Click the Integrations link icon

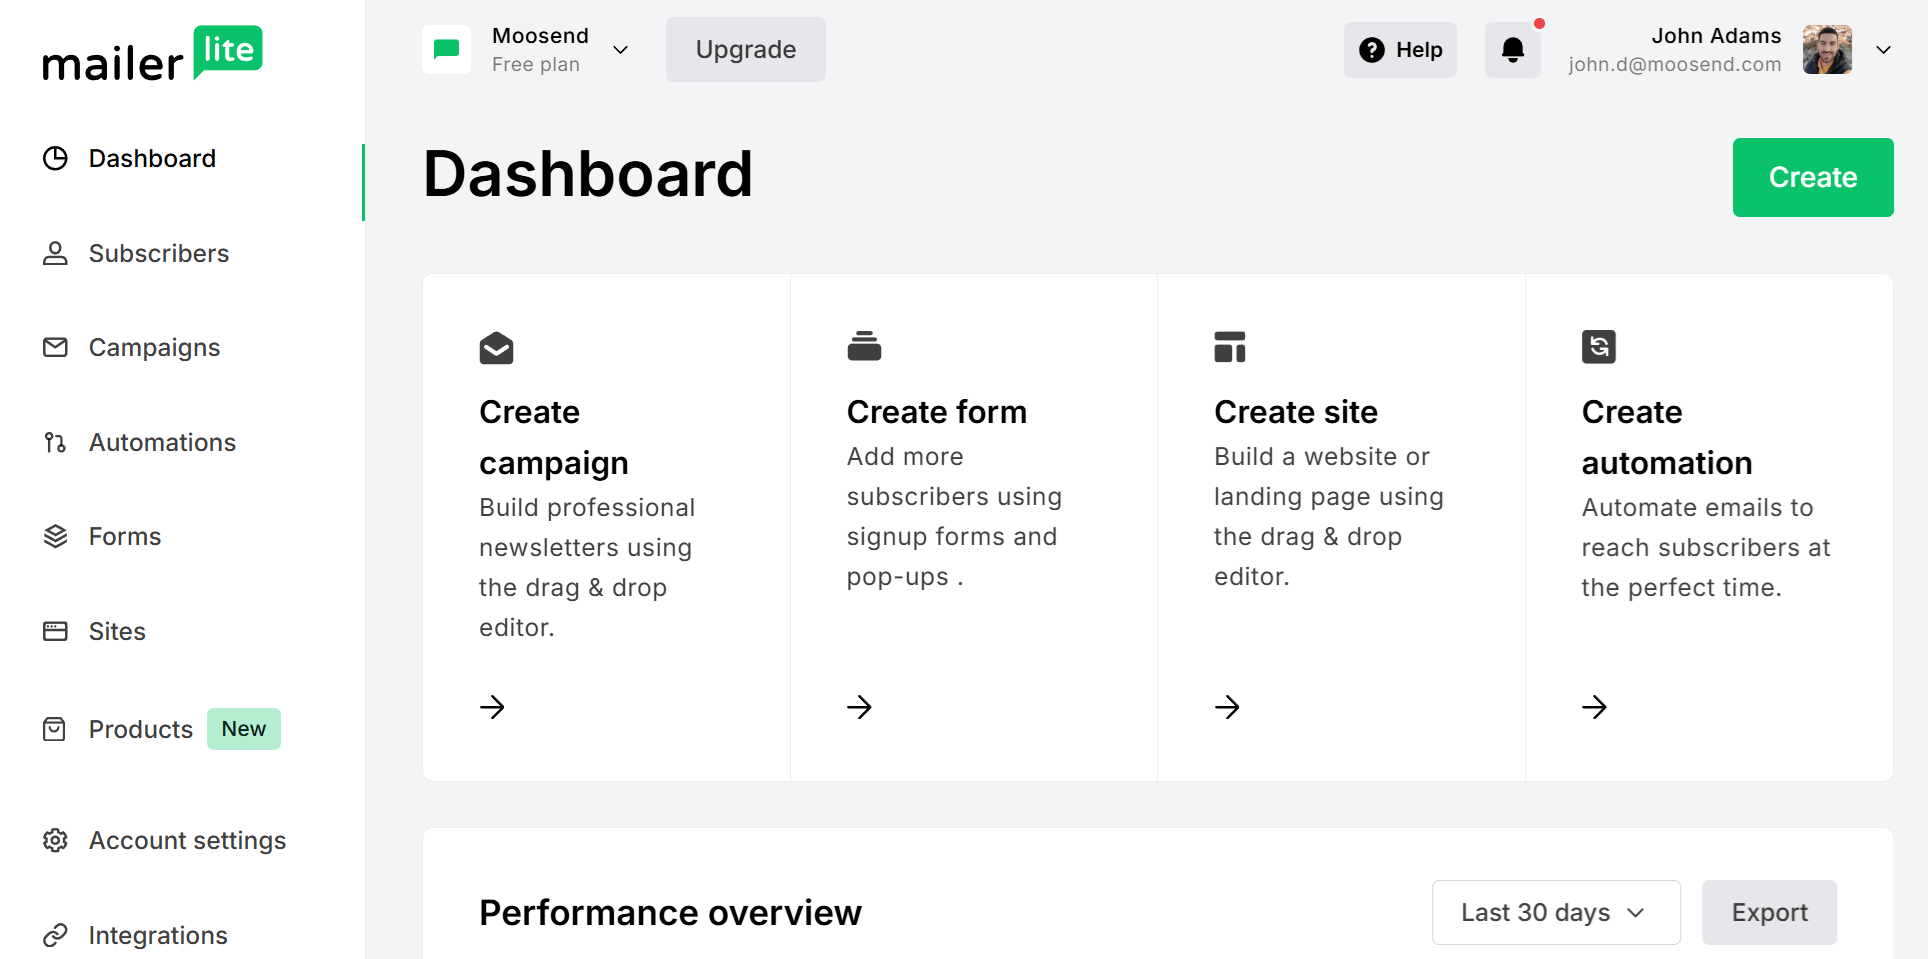click(x=55, y=935)
